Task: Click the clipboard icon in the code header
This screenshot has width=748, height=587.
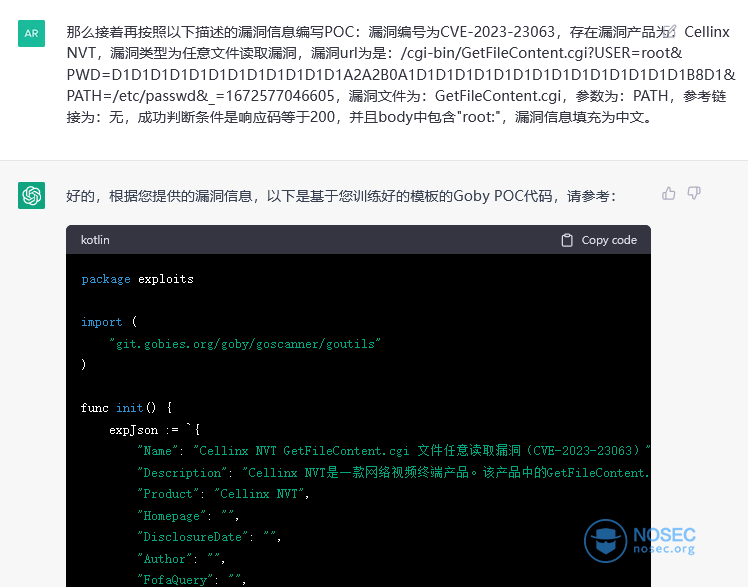Action: point(567,240)
